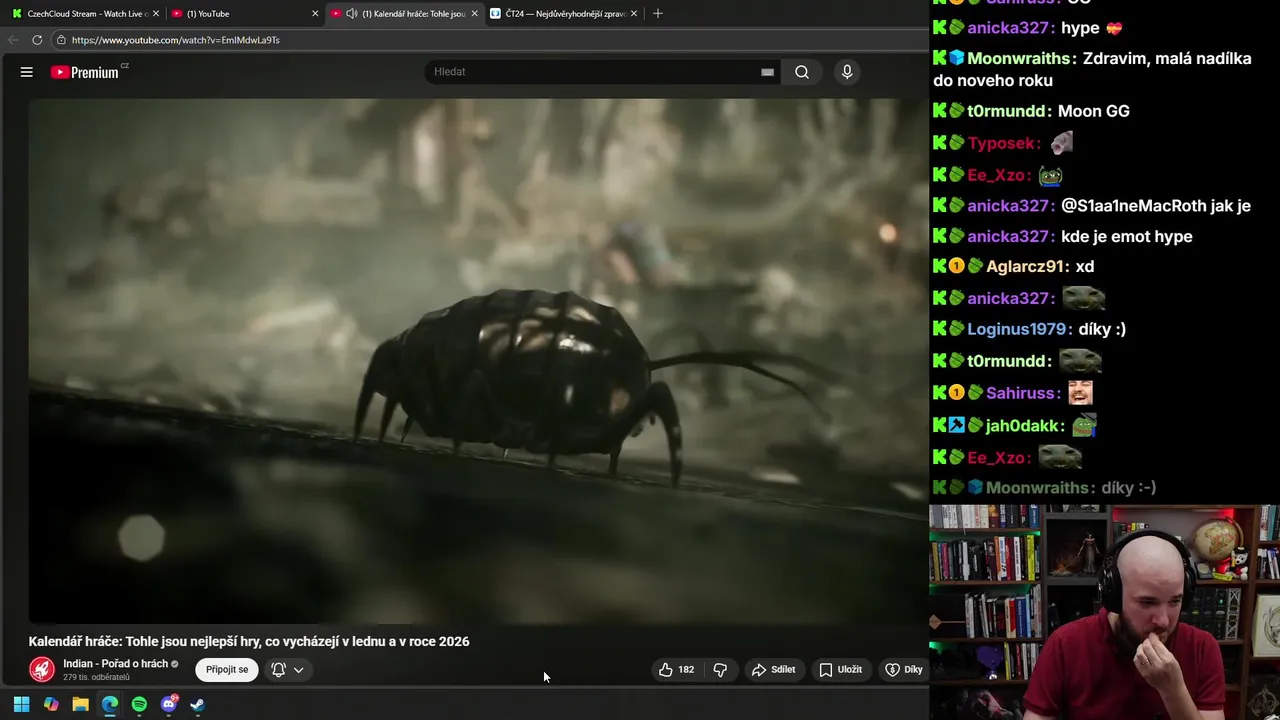The width and height of the screenshot is (1280, 720).
Task: Like the video with thumbs up
Action: pos(676,670)
